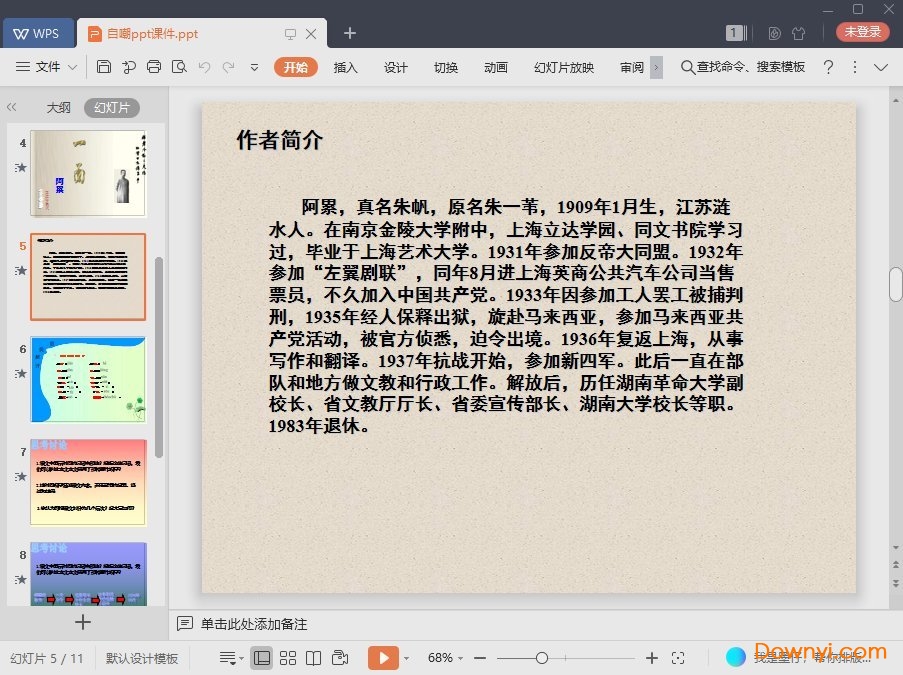Image resolution: width=903 pixels, height=675 pixels.
Task: Click the zoom slider handle
Action: (541, 658)
